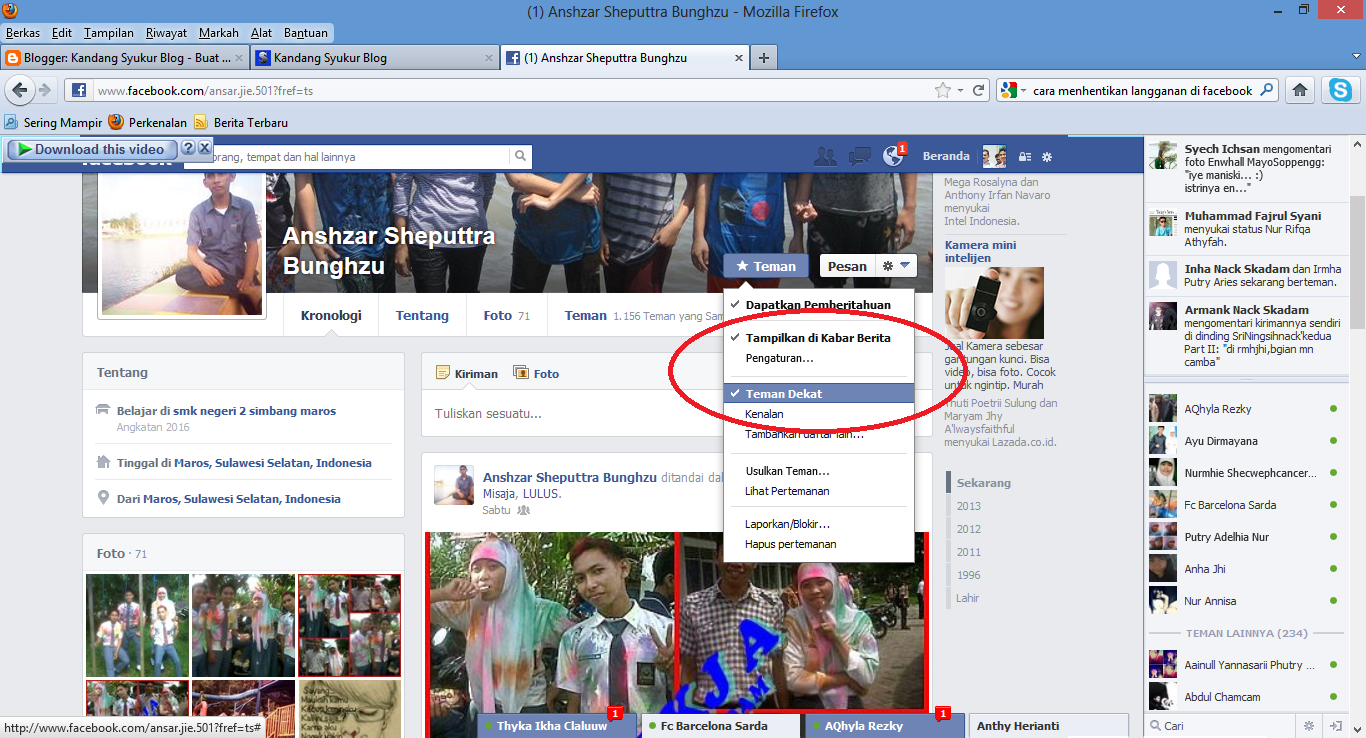
Task: Open Markah menu
Action: coord(219,33)
